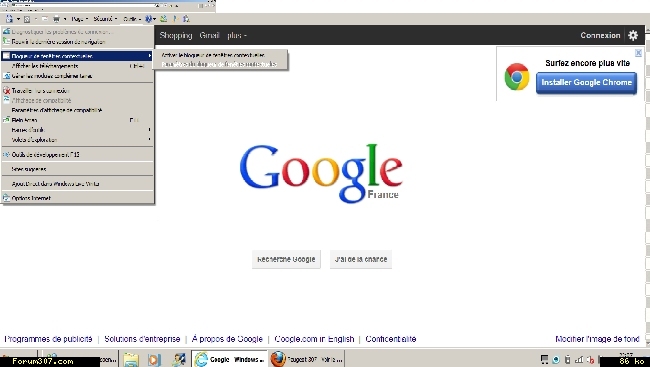Click the Print toolbar icon
The image size is (650, 367).
[57, 19]
